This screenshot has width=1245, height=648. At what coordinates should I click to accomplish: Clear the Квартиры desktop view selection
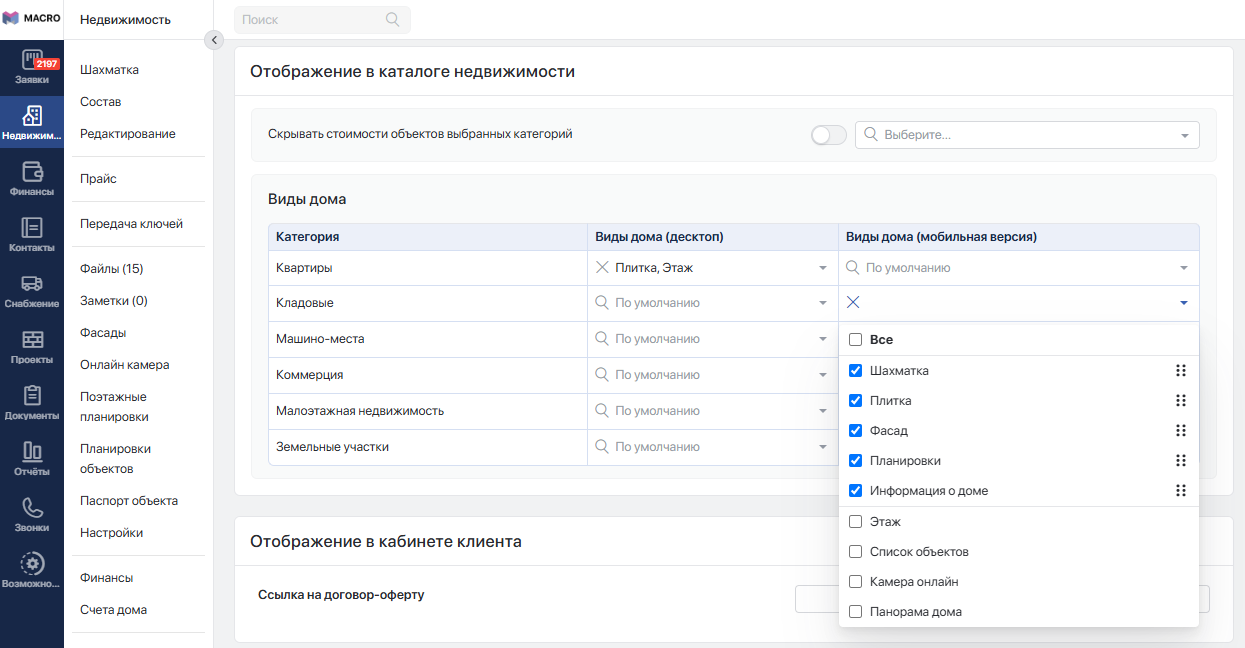coord(602,268)
